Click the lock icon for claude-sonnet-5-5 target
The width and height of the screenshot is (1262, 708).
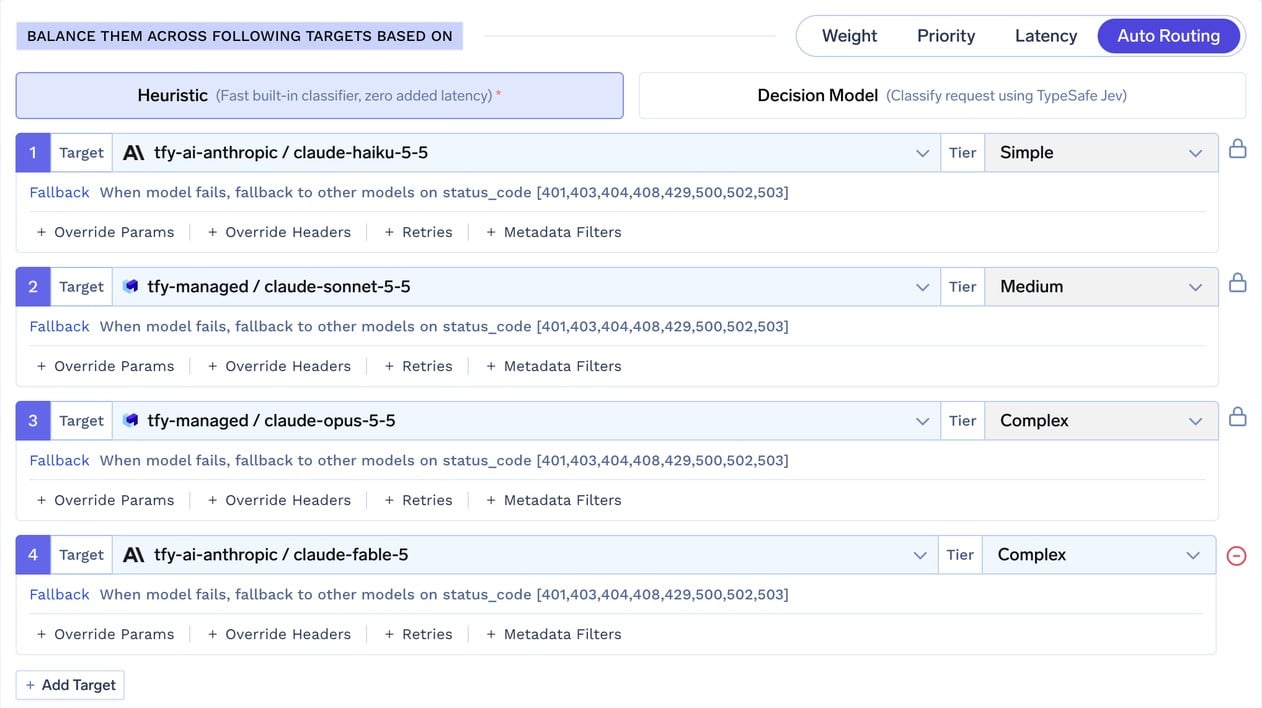pyautogui.click(x=1237, y=283)
